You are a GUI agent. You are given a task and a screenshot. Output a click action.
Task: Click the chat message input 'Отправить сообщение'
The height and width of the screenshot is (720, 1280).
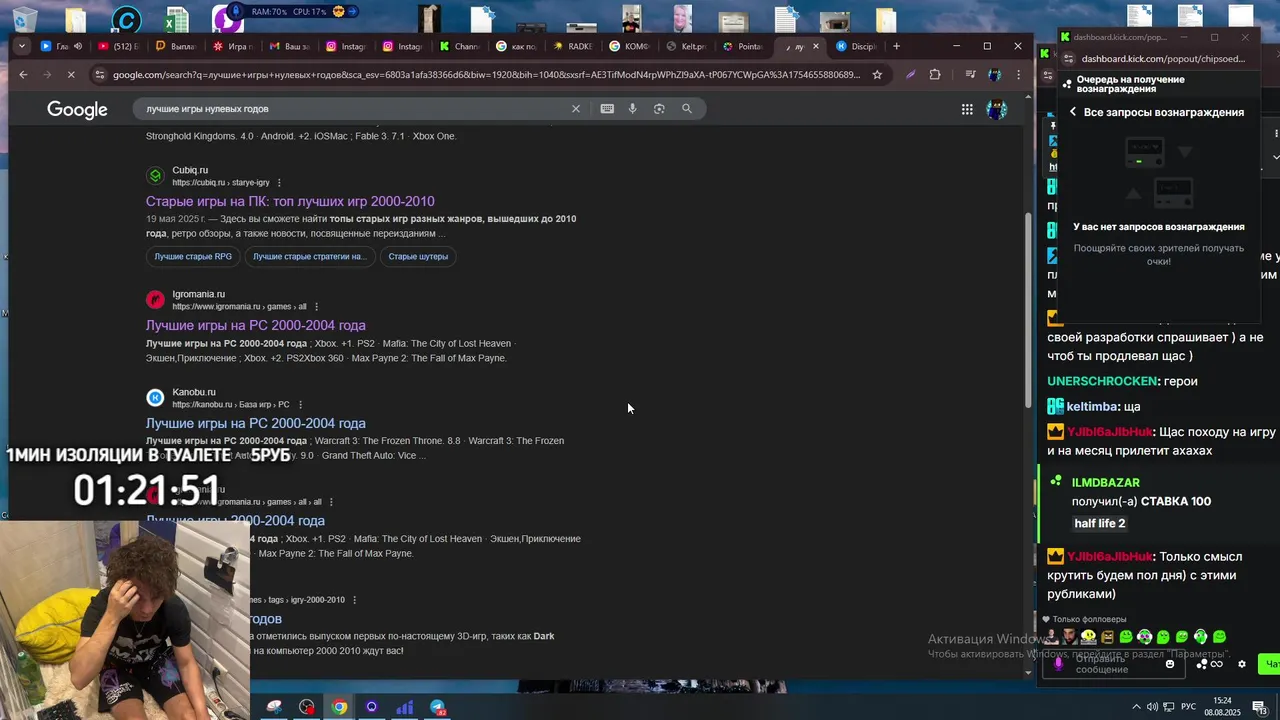(1115, 664)
